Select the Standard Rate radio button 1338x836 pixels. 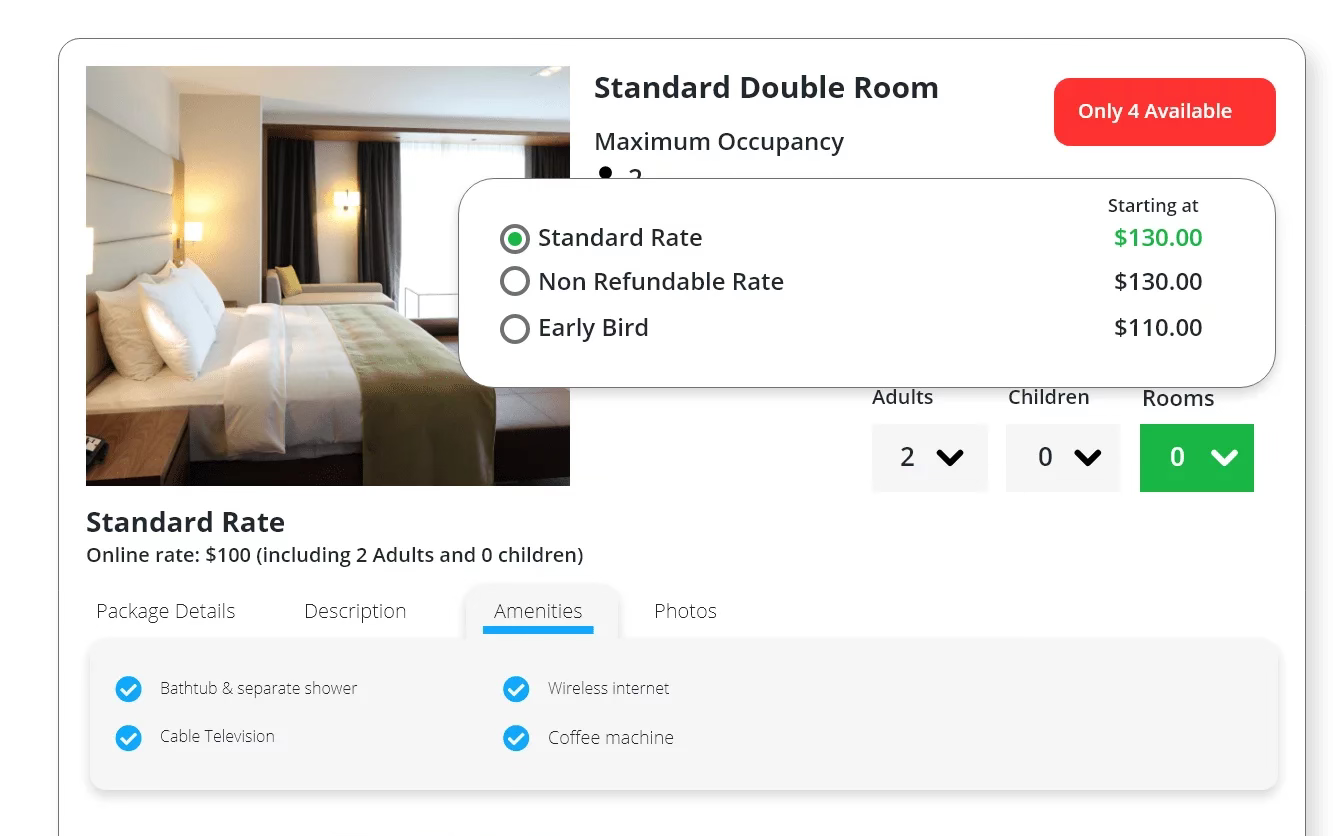pyautogui.click(x=514, y=239)
